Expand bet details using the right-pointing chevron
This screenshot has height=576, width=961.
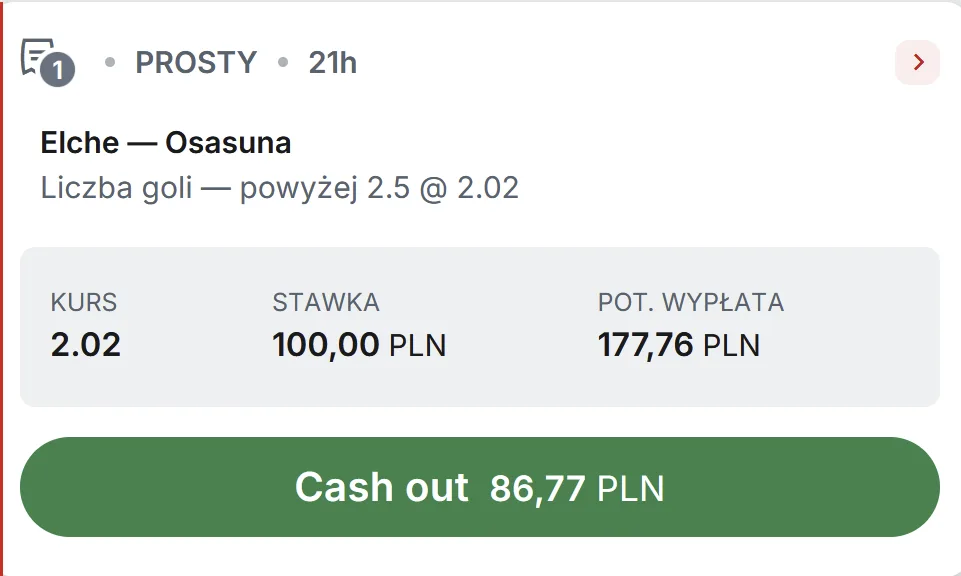(916, 62)
